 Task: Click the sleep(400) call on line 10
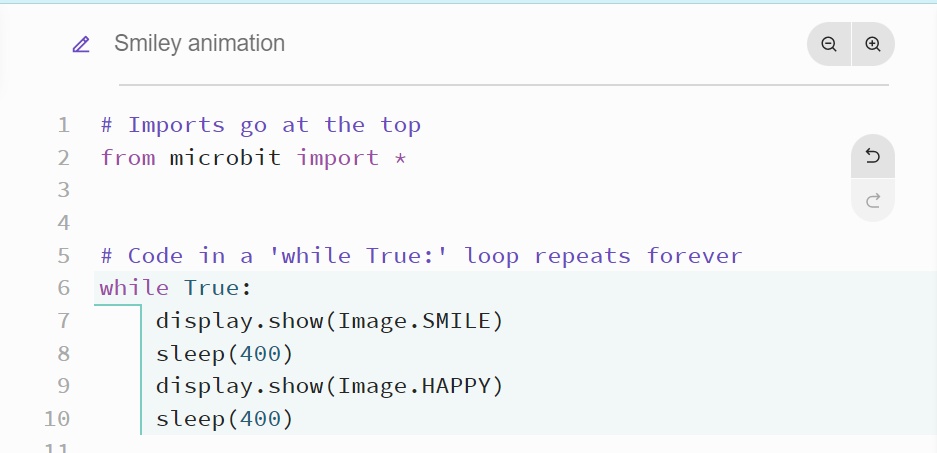pyautogui.click(x=224, y=418)
